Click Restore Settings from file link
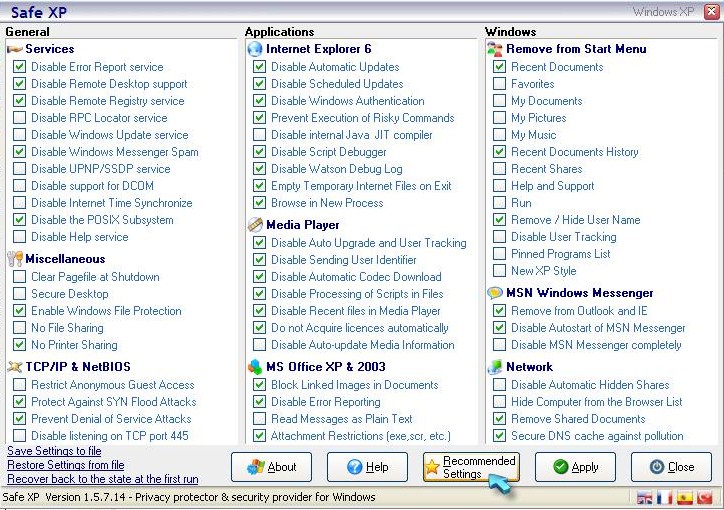 point(66,465)
